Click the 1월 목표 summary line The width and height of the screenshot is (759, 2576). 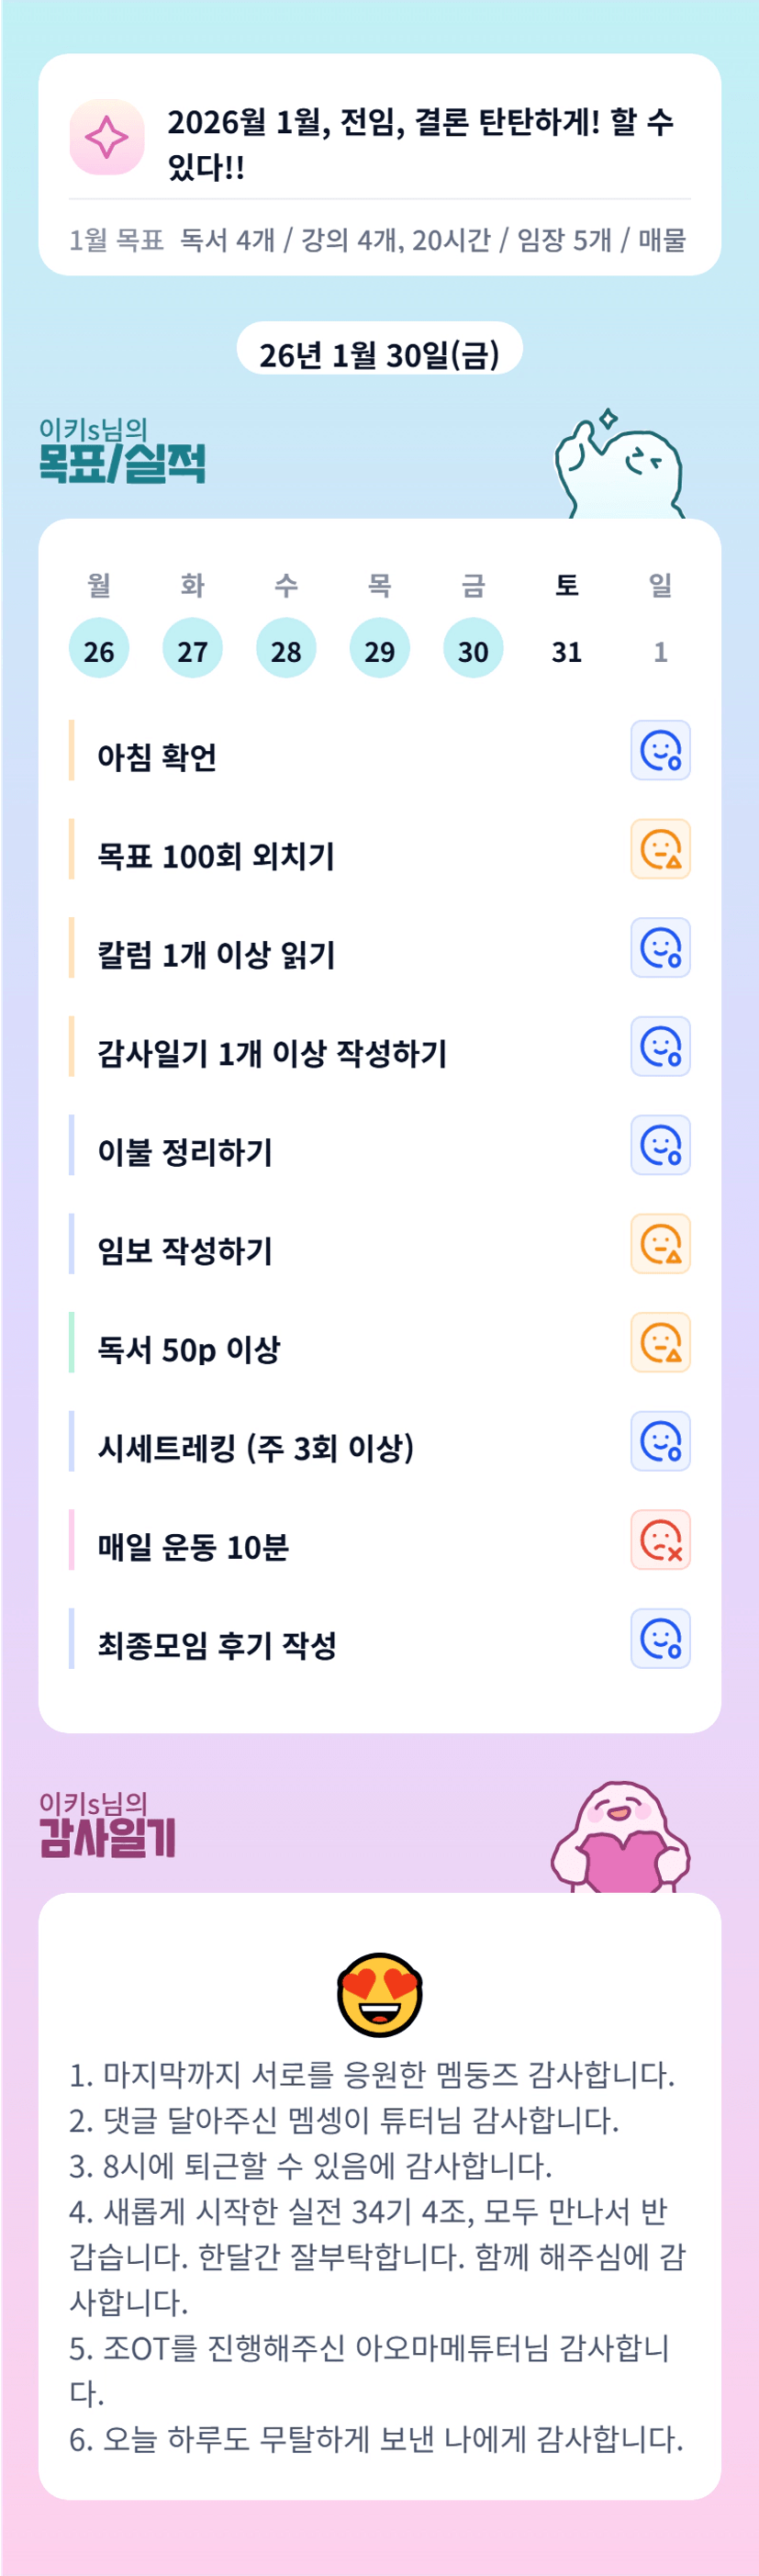[378, 240]
